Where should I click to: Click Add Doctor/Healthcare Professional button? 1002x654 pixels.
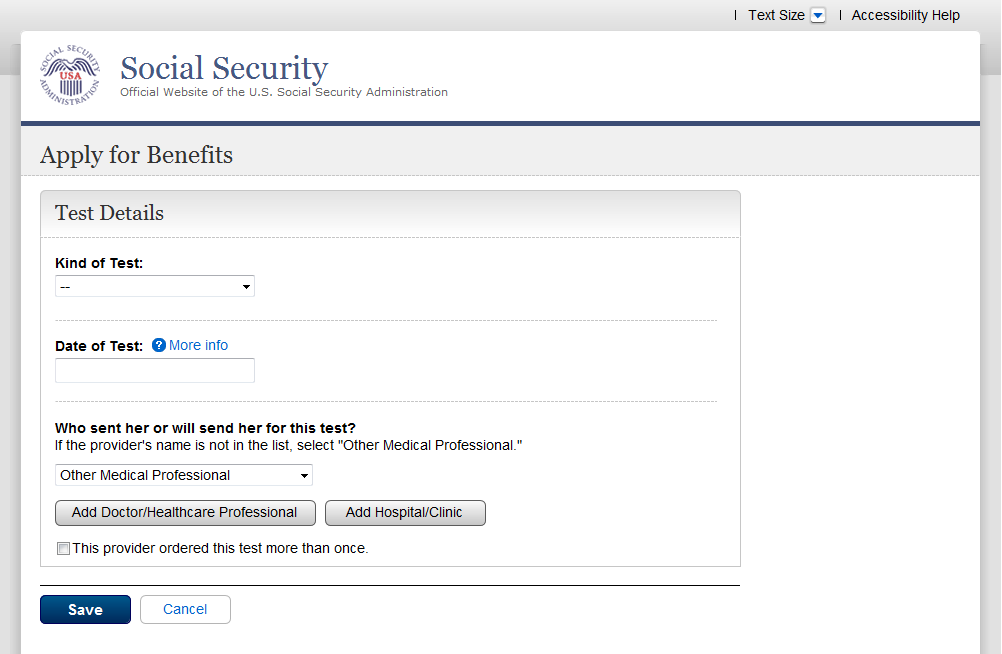pos(185,513)
